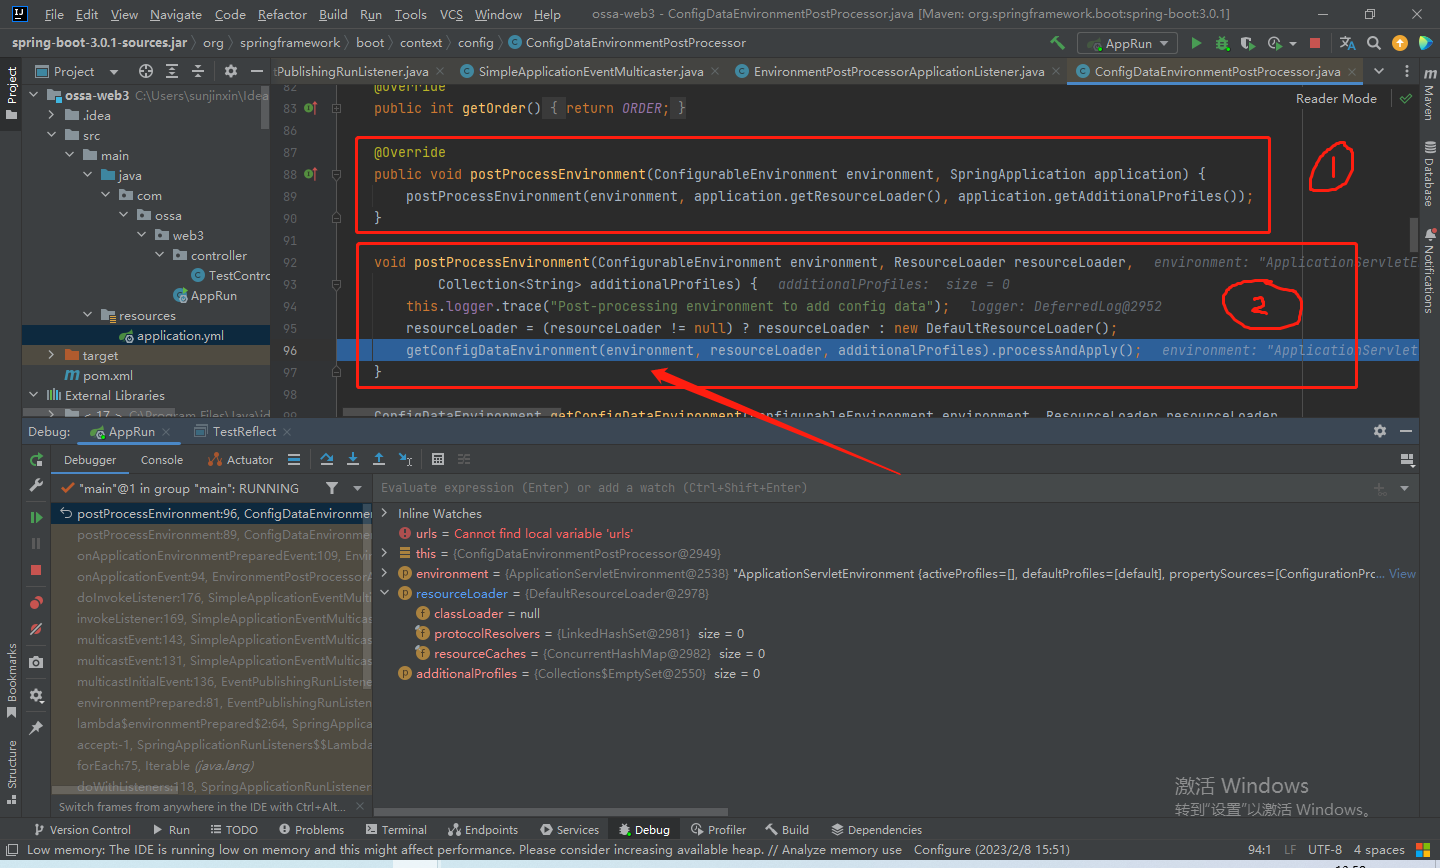Open the VCS menu
The image size is (1440, 868).
451,14
